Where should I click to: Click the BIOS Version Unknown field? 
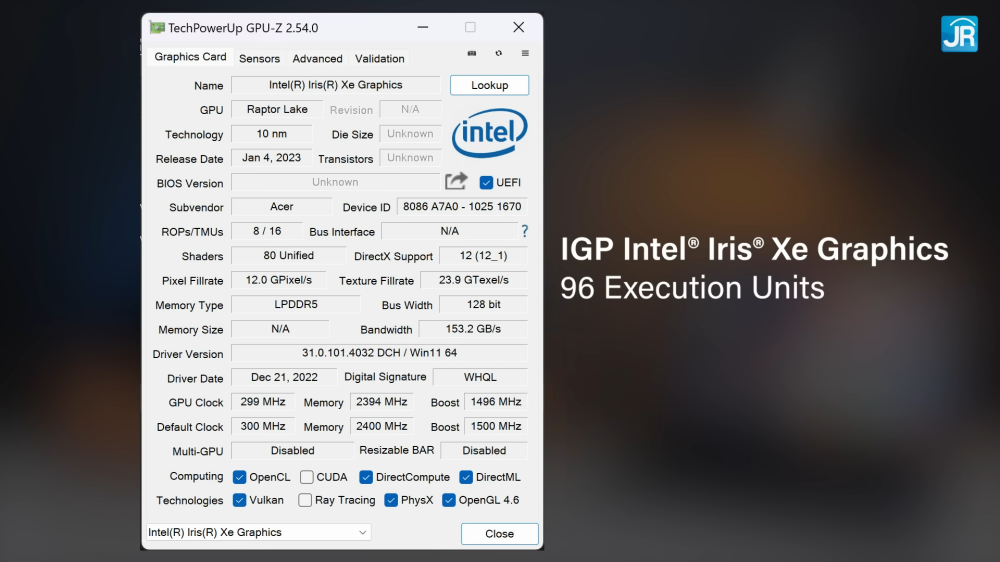click(x=335, y=182)
